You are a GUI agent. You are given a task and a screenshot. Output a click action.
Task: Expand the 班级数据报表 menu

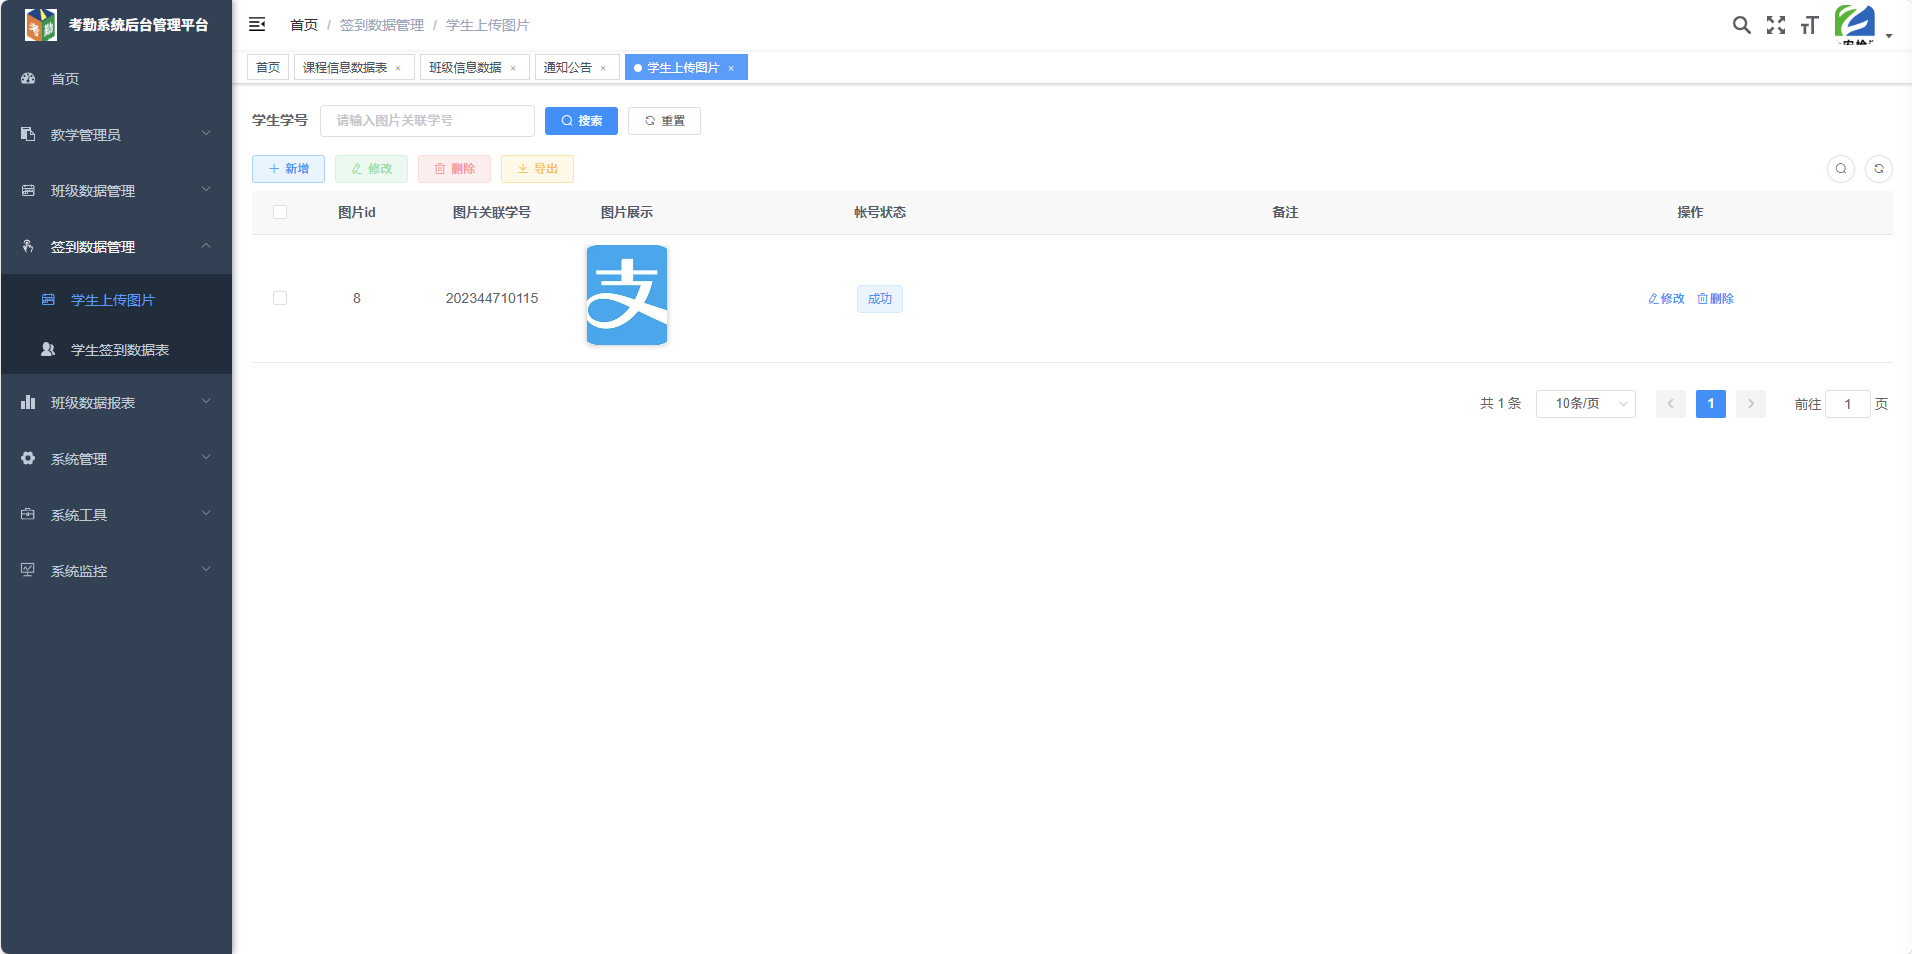(x=206, y=401)
